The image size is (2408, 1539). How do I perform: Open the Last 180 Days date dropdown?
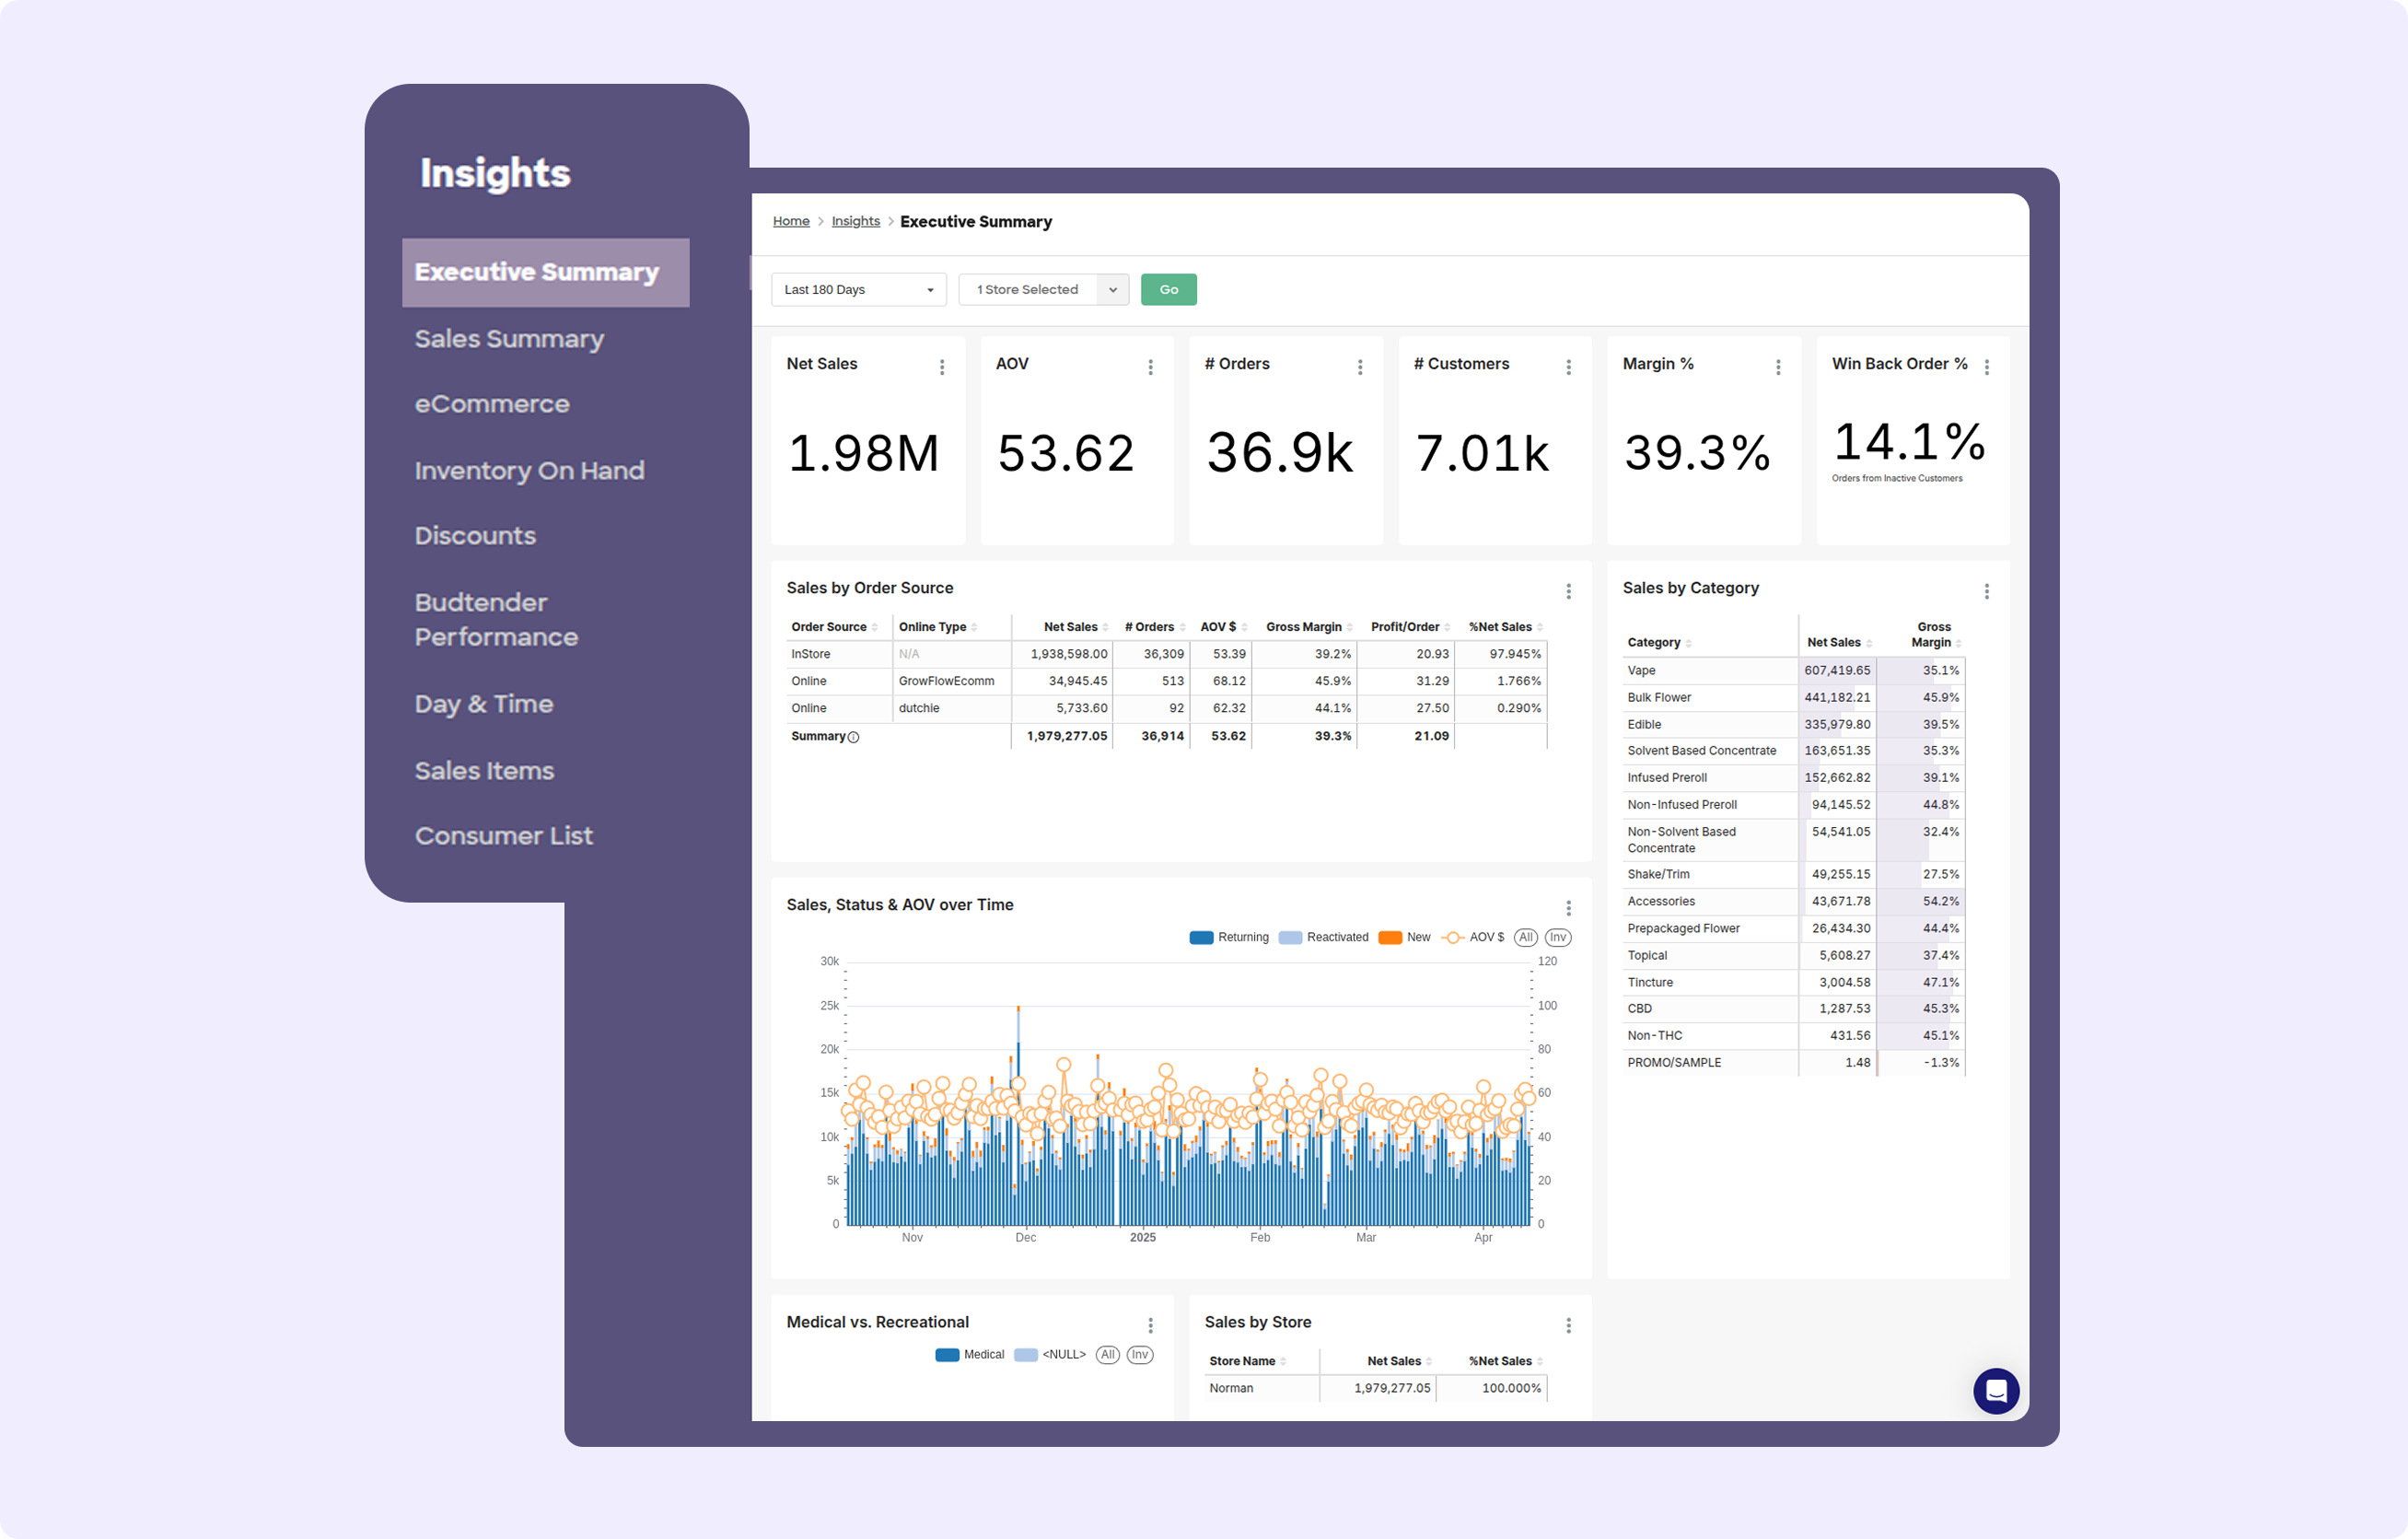(858, 289)
